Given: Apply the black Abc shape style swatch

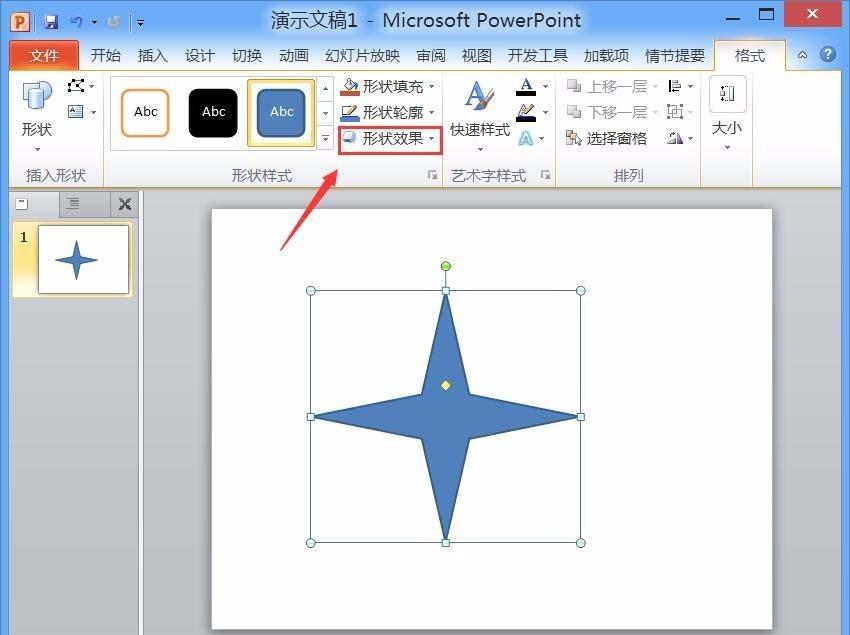Looking at the screenshot, I should [213, 112].
